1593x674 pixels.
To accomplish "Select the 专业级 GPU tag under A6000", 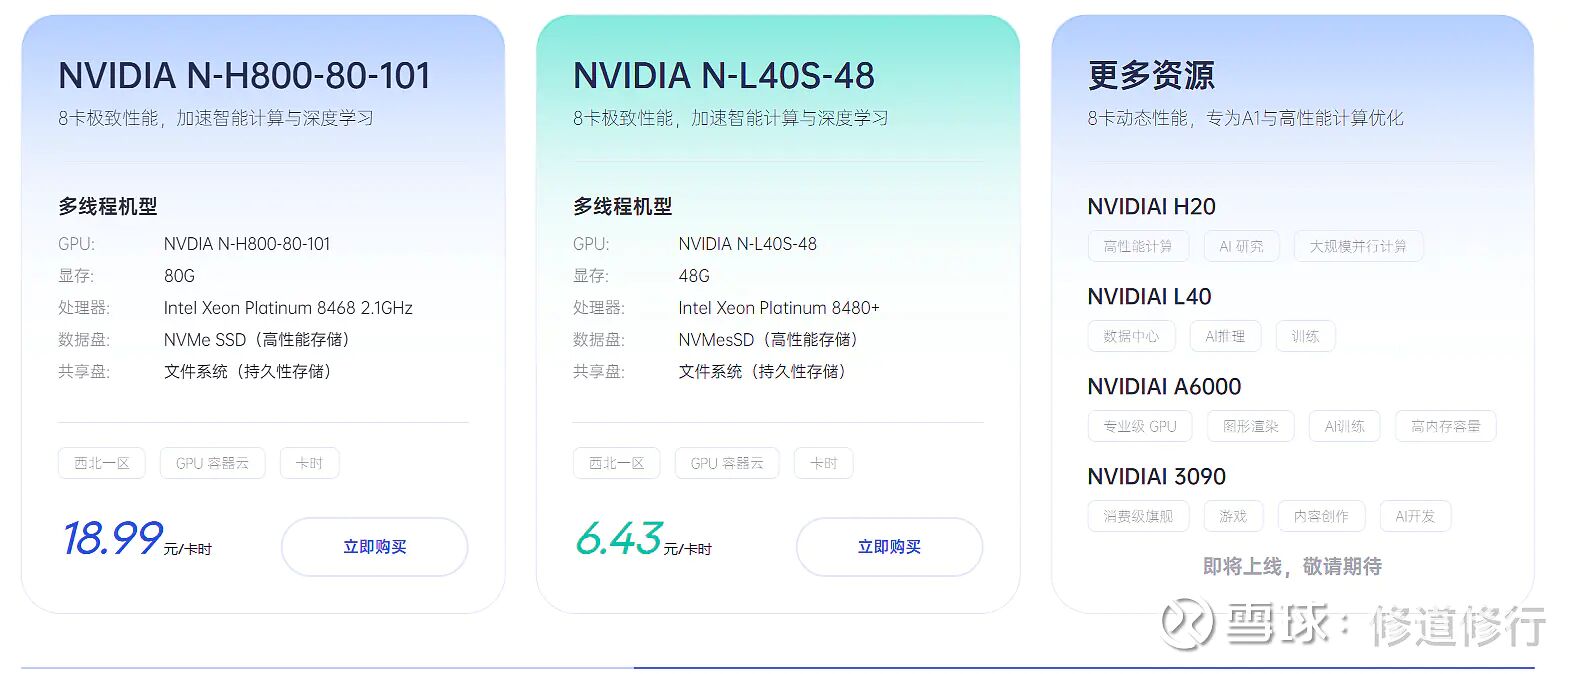I will (x=1139, y=426).
